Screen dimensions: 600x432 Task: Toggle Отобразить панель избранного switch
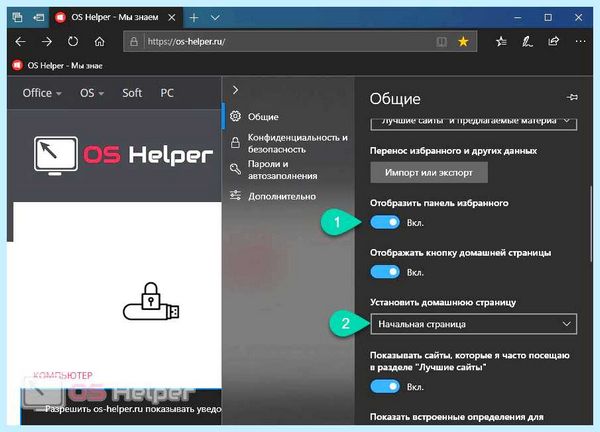[x=385, y=222]
